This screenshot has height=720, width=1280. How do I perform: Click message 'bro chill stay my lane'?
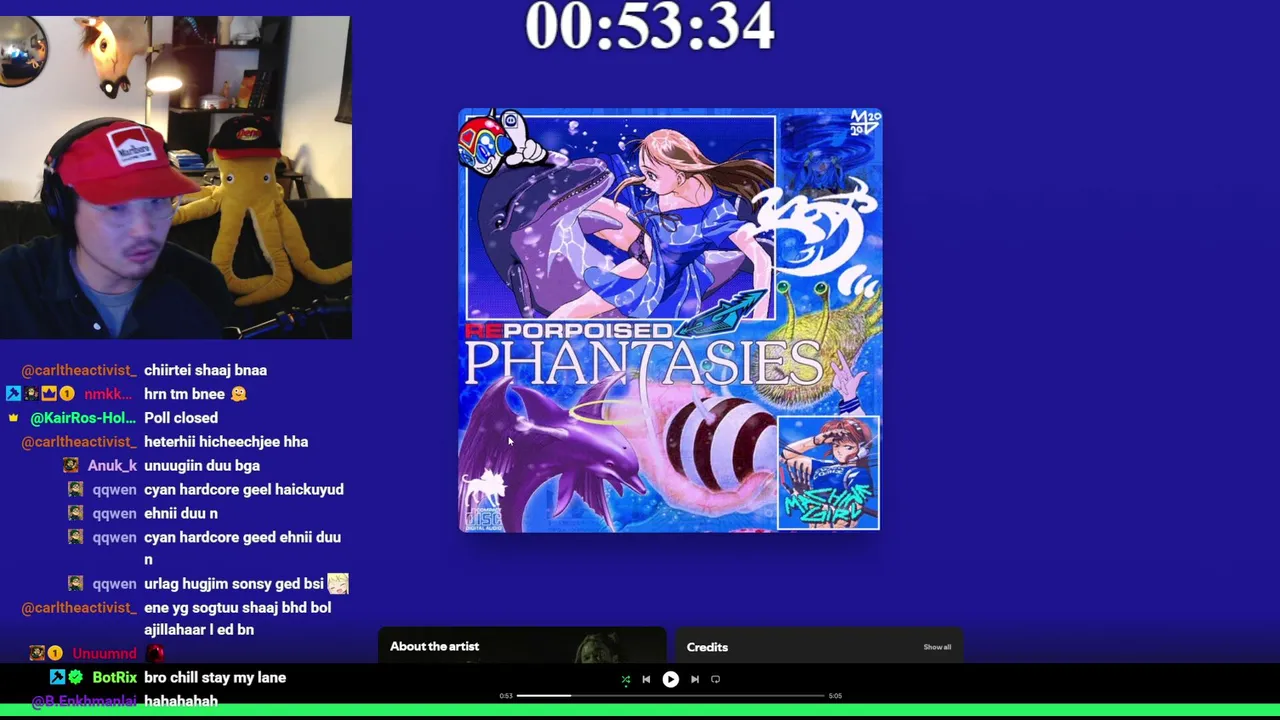215,678
